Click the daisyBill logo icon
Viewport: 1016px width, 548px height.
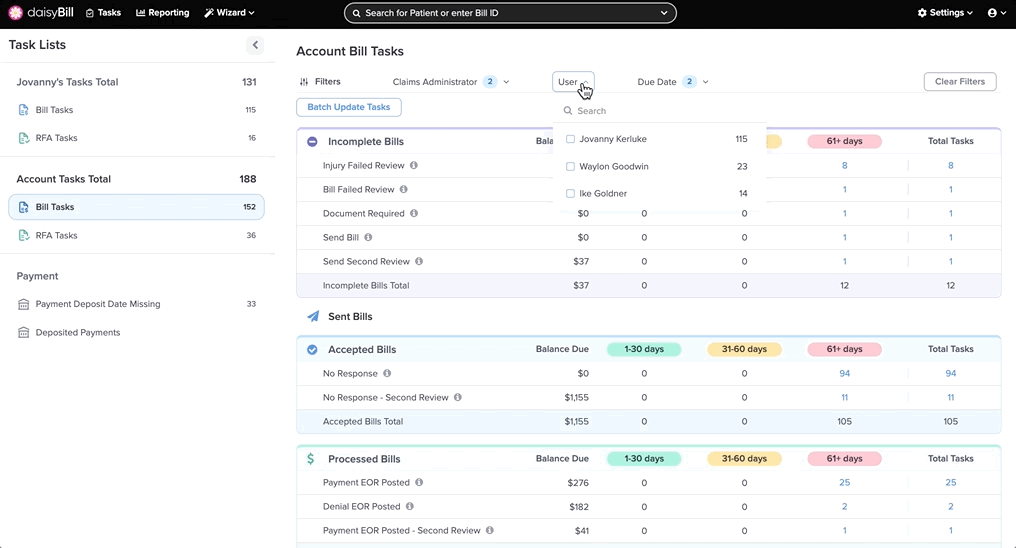pos(15,13)
